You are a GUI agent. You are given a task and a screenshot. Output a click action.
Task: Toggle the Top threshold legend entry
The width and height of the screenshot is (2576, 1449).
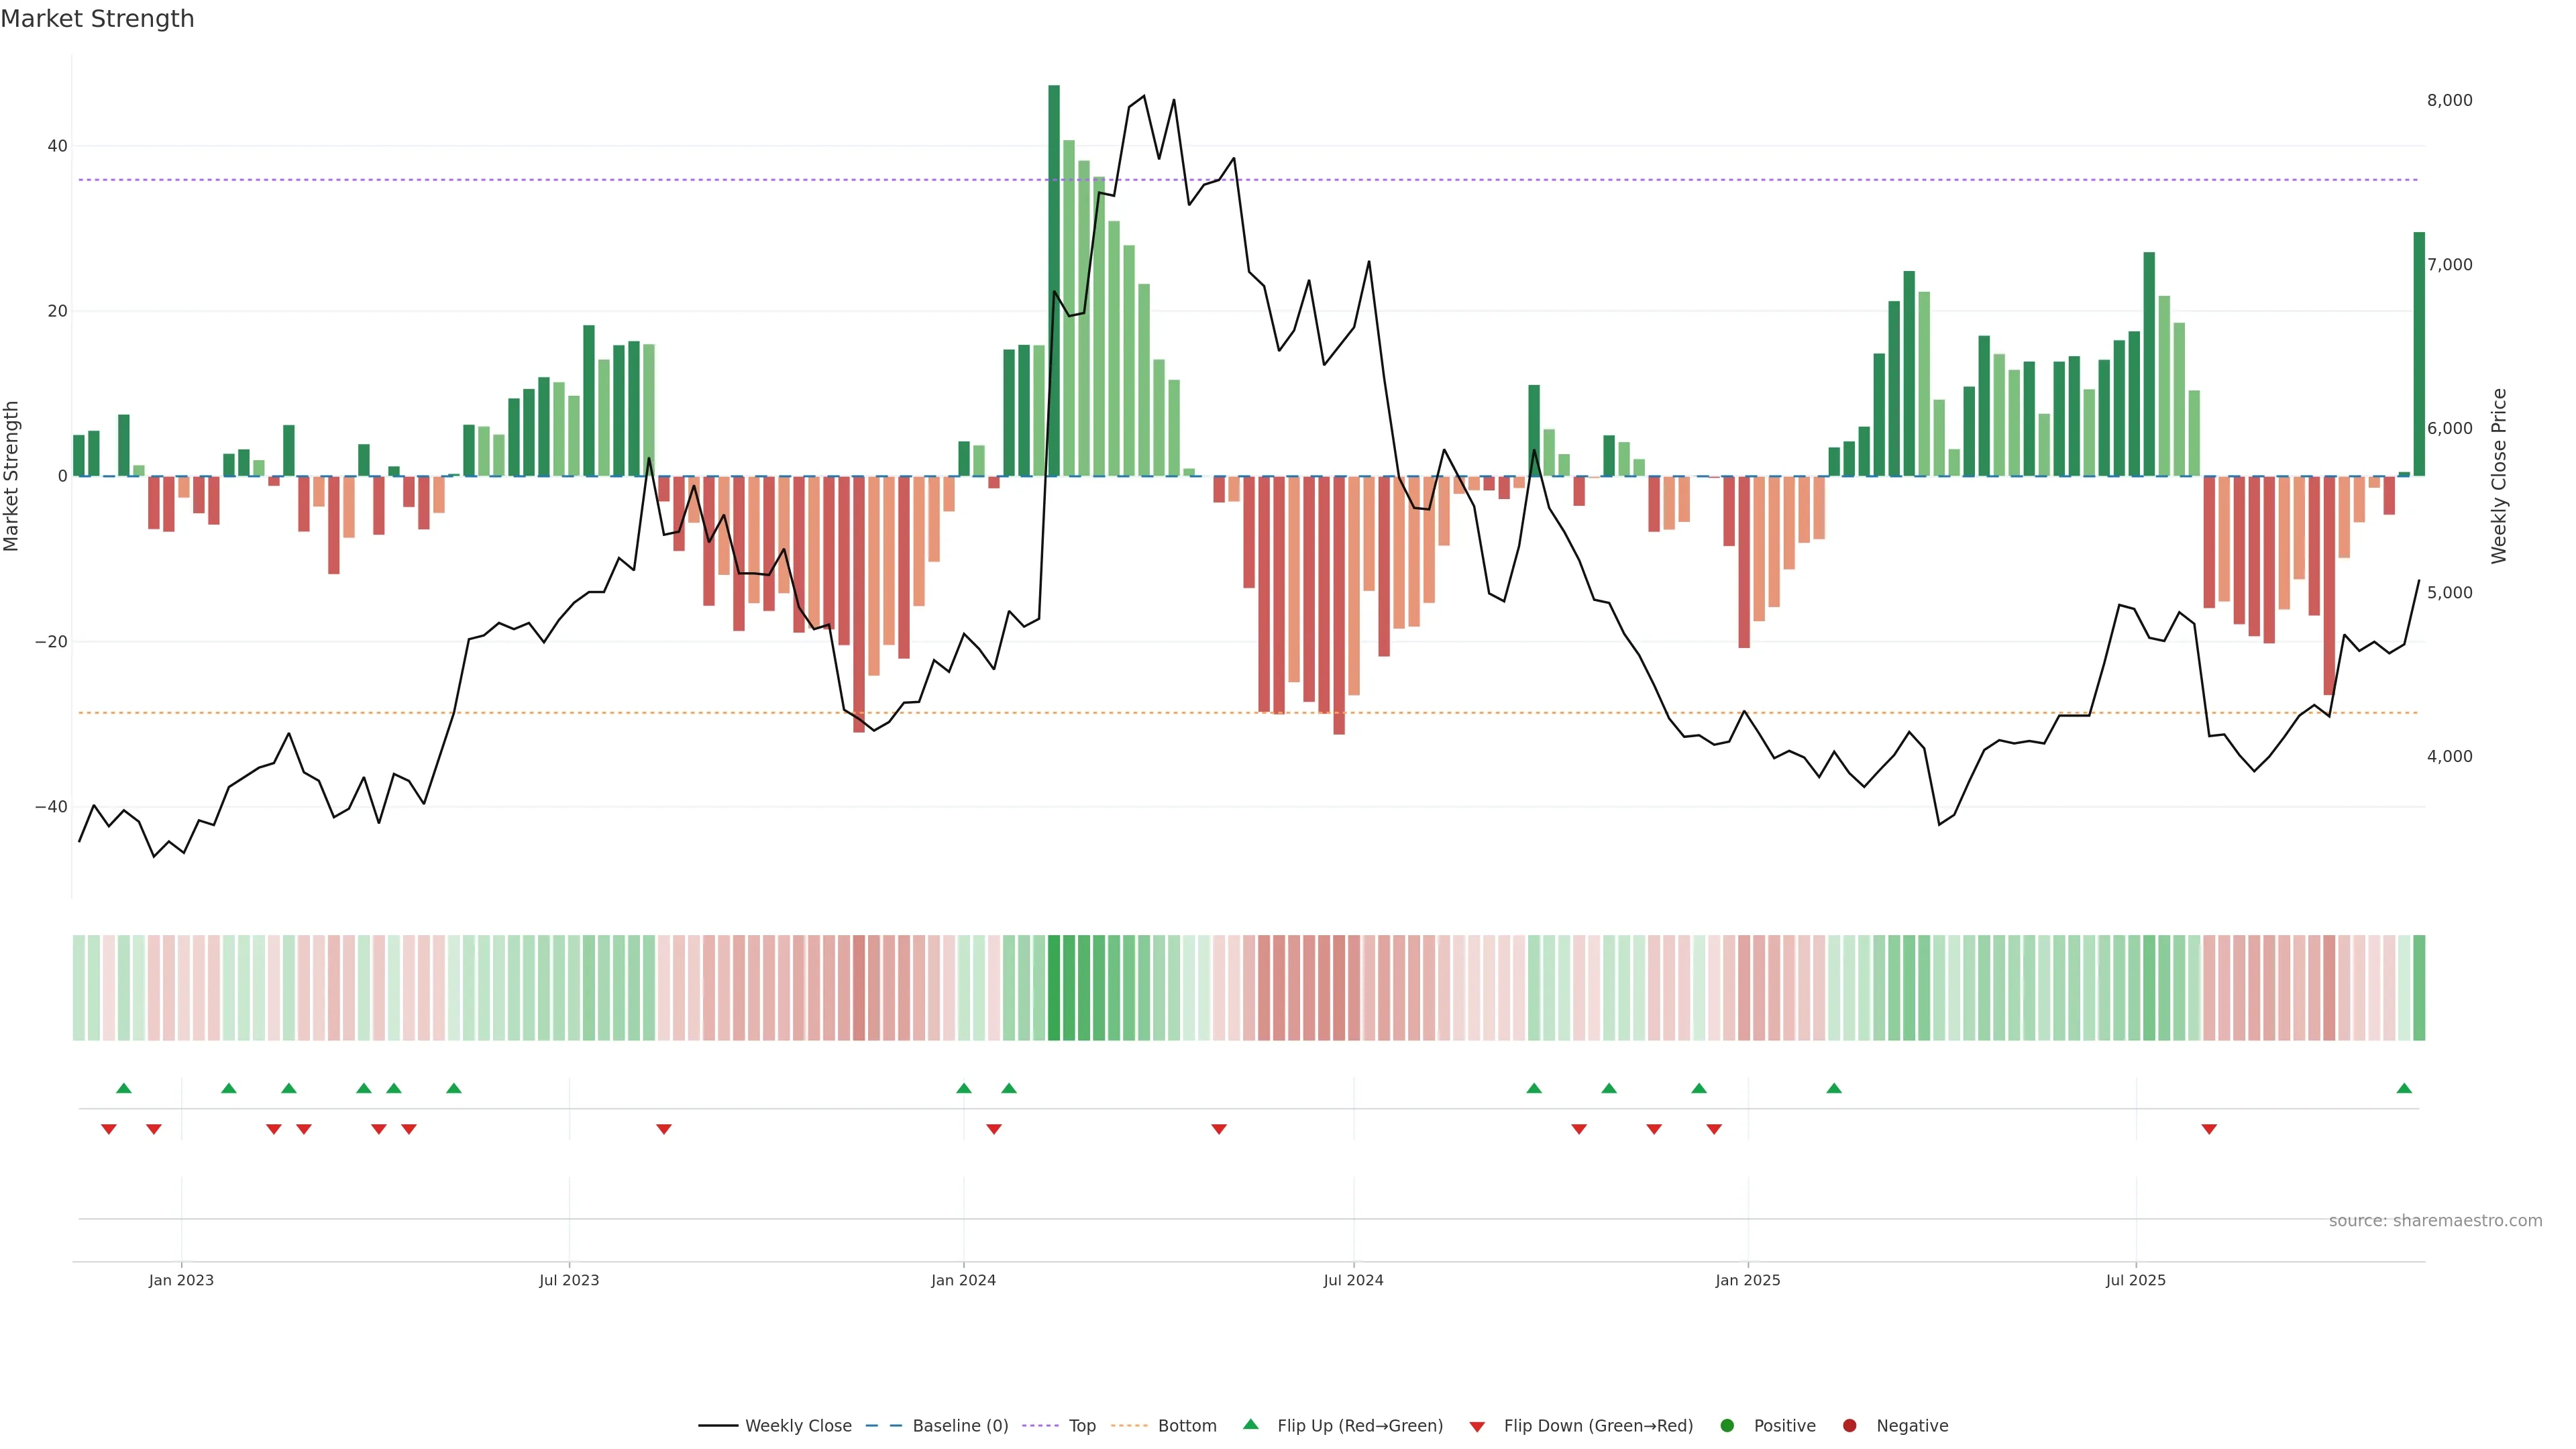[x=1081, y=1426]
